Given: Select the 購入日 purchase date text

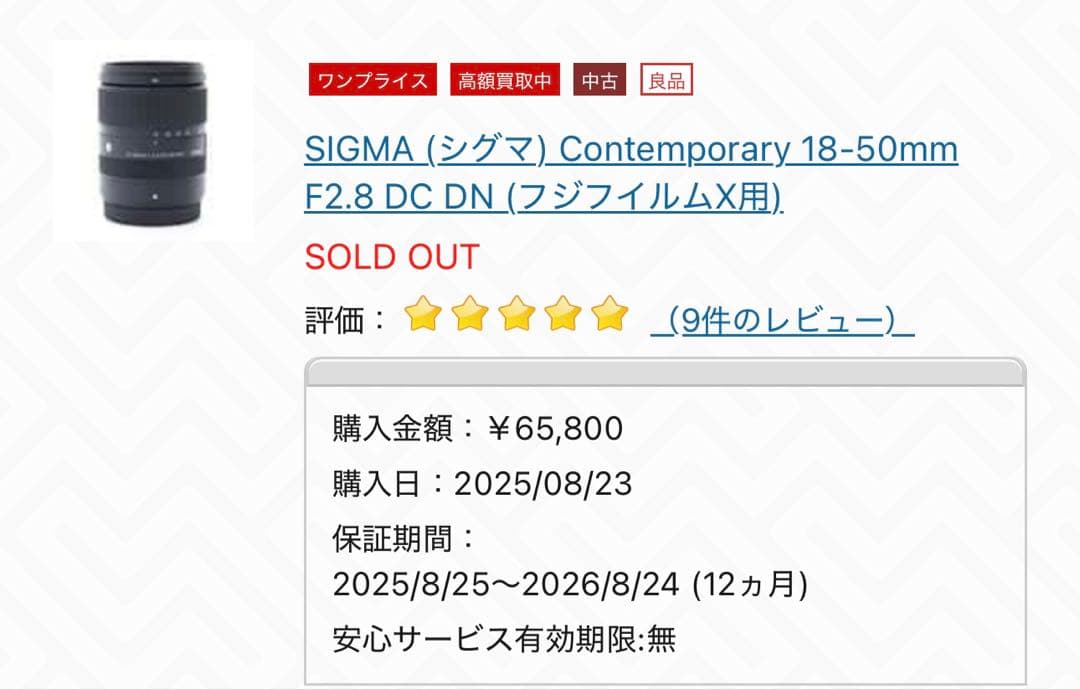Looking at the screenshot, I should click(x=480, y=483).
